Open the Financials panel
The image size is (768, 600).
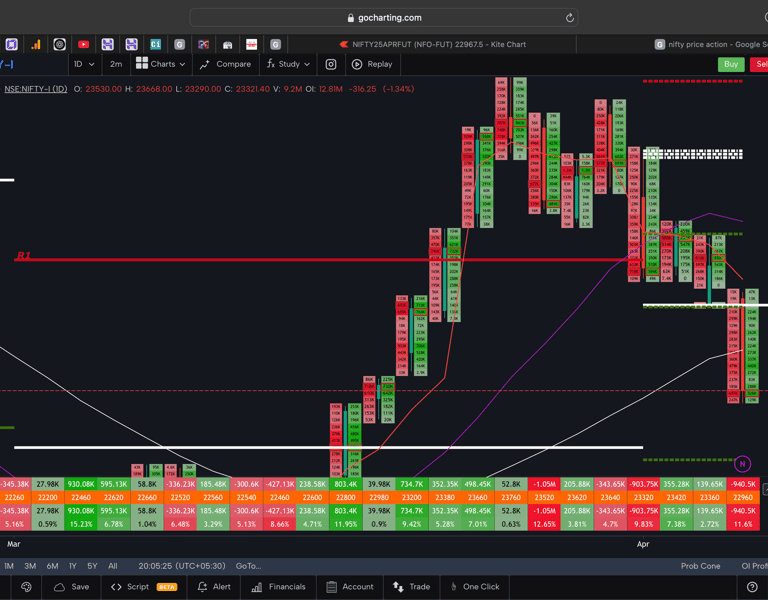[278, 587]
